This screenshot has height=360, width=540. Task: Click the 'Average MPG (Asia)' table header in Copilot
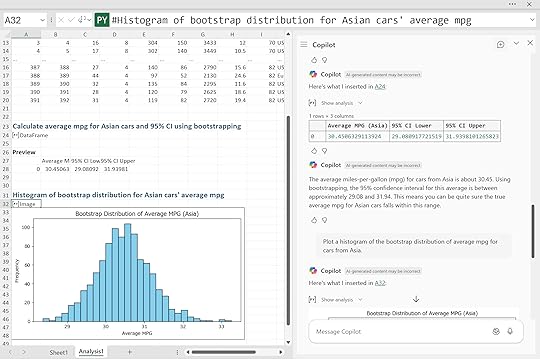coord(357,126)
